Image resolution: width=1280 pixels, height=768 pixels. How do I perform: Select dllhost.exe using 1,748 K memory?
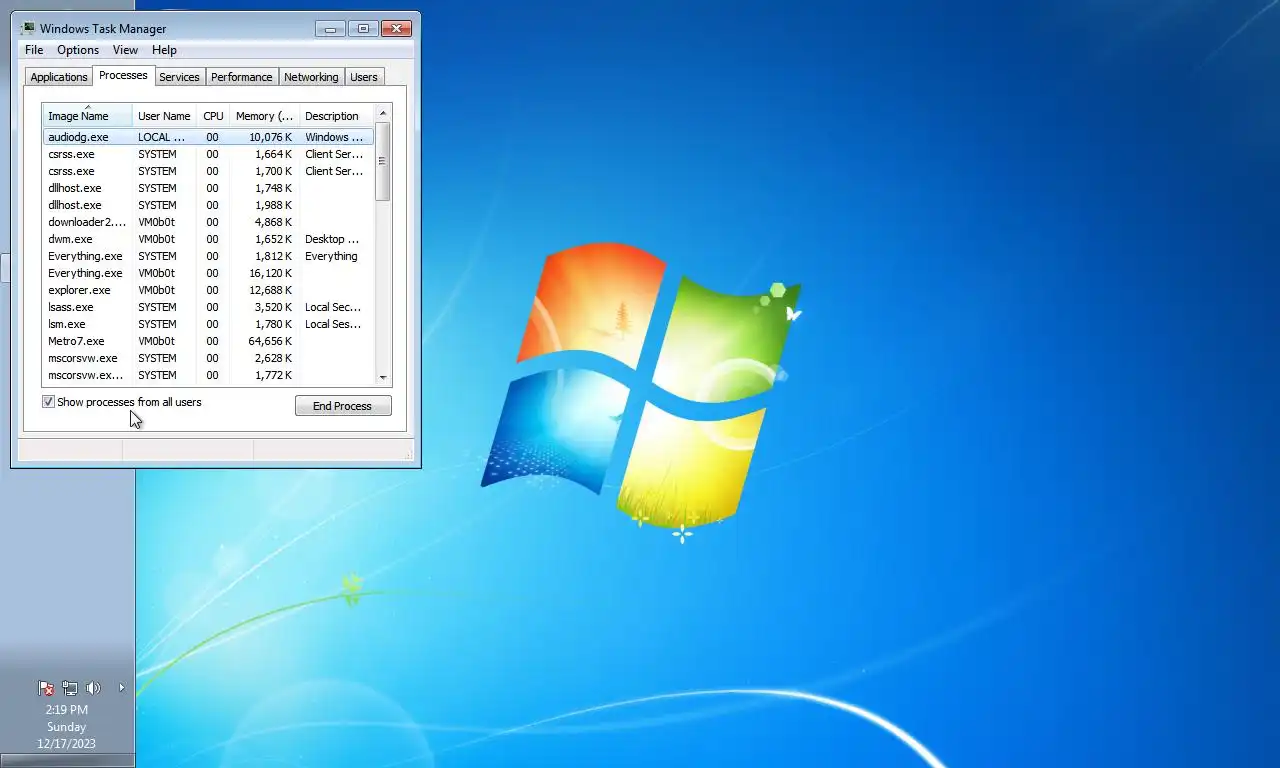coord(208,188)
